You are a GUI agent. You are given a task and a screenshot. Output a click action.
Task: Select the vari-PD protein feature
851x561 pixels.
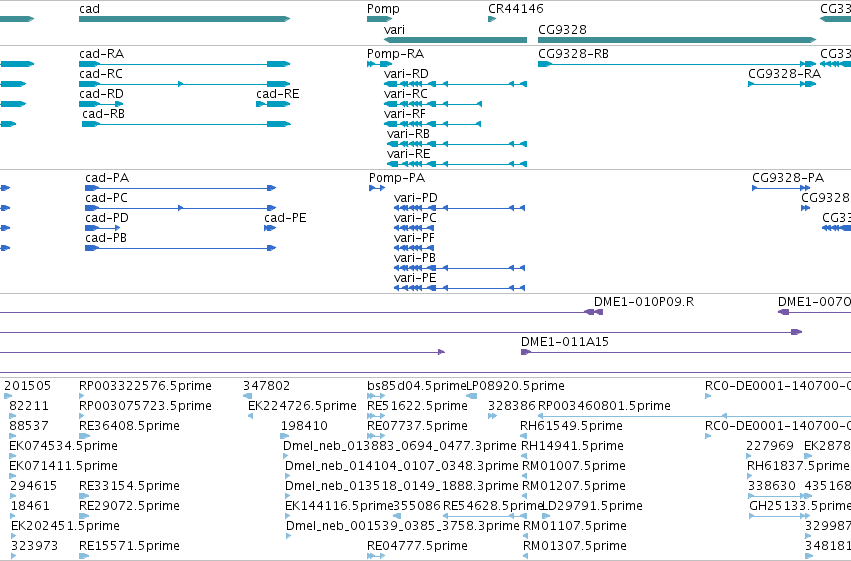point(460,208)
